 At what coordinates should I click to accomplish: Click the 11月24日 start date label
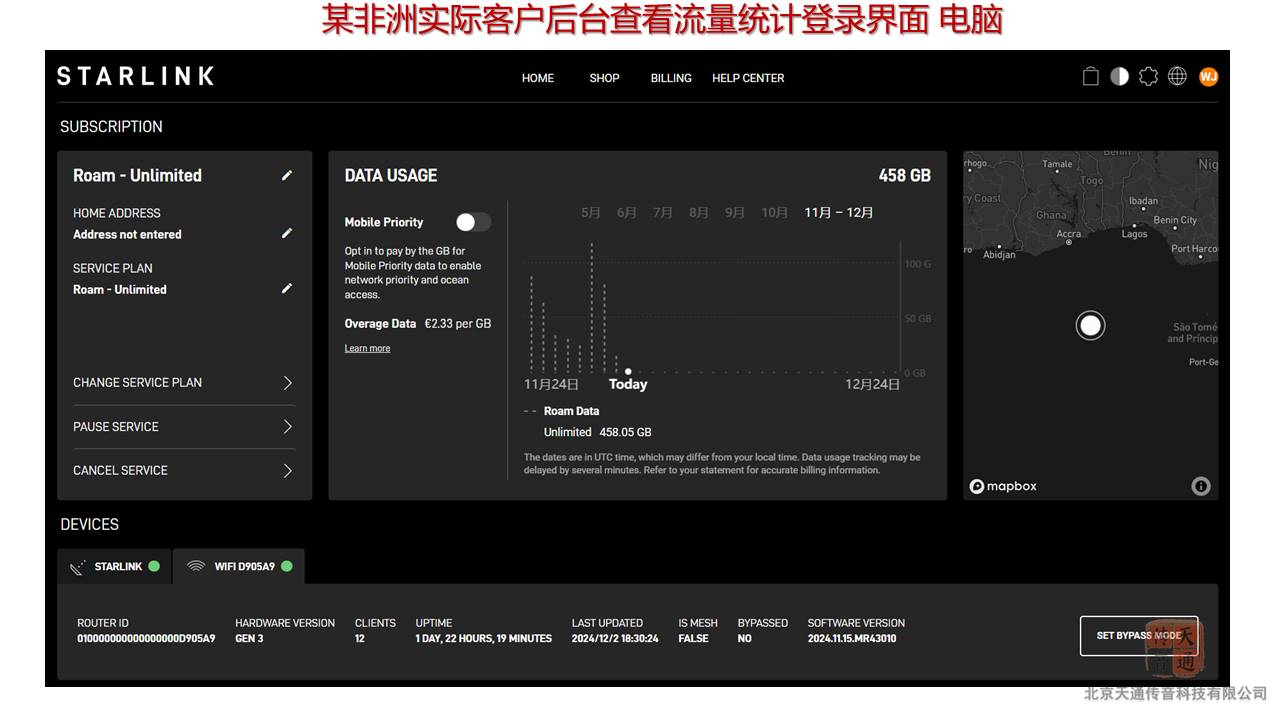pos(551,384)
